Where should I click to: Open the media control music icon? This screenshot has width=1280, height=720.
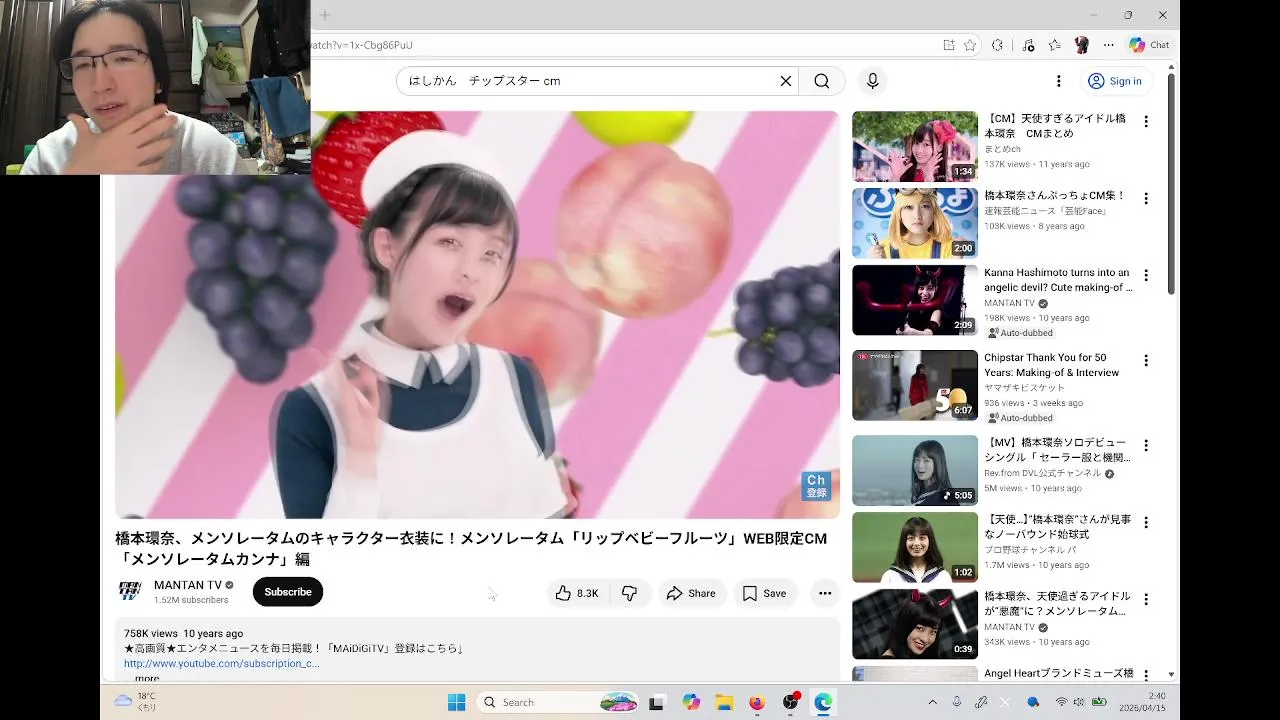pos(1028,45)
